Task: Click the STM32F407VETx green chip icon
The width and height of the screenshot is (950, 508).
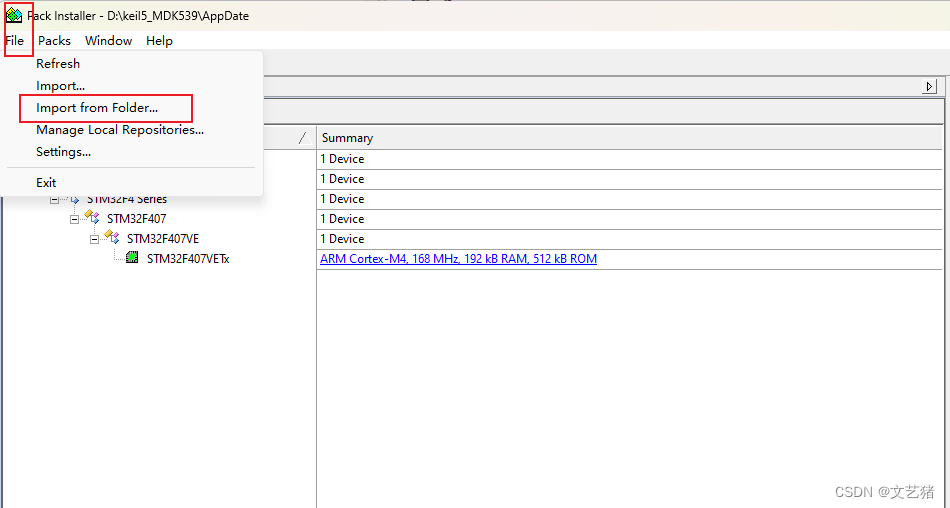Action: 132,258
